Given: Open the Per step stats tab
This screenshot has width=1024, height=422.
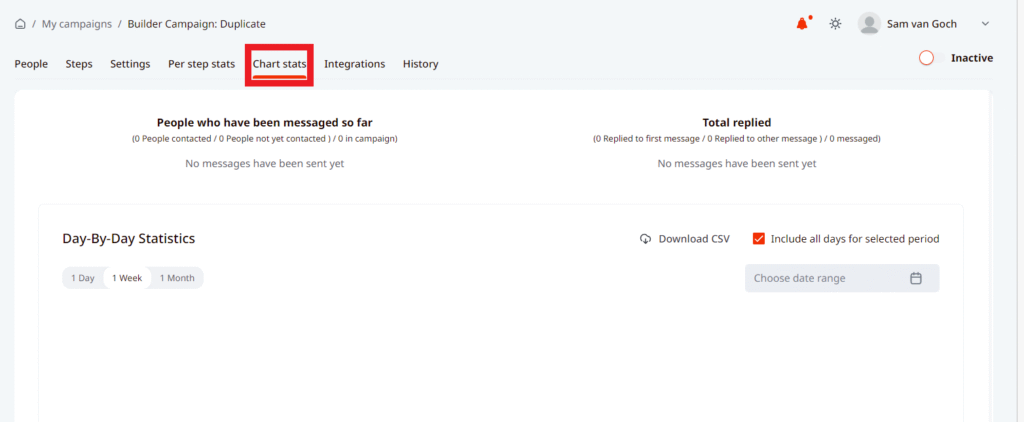Looking at the screenshot, I should pyautogui.click(x=201, y=64).
